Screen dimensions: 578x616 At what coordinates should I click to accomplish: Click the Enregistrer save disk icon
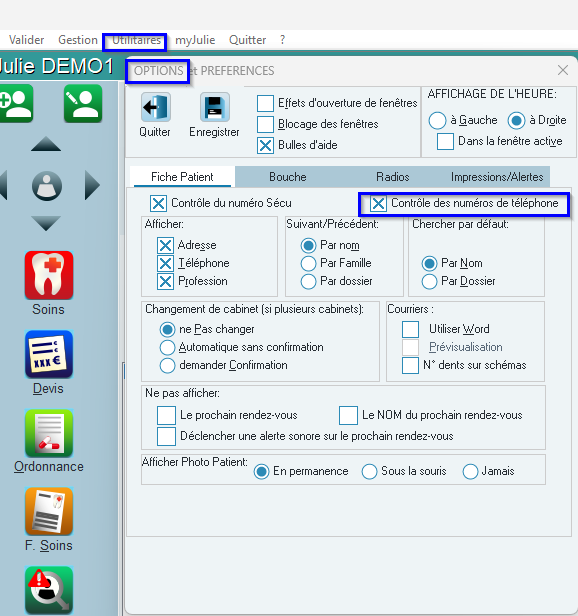point(215,107)
